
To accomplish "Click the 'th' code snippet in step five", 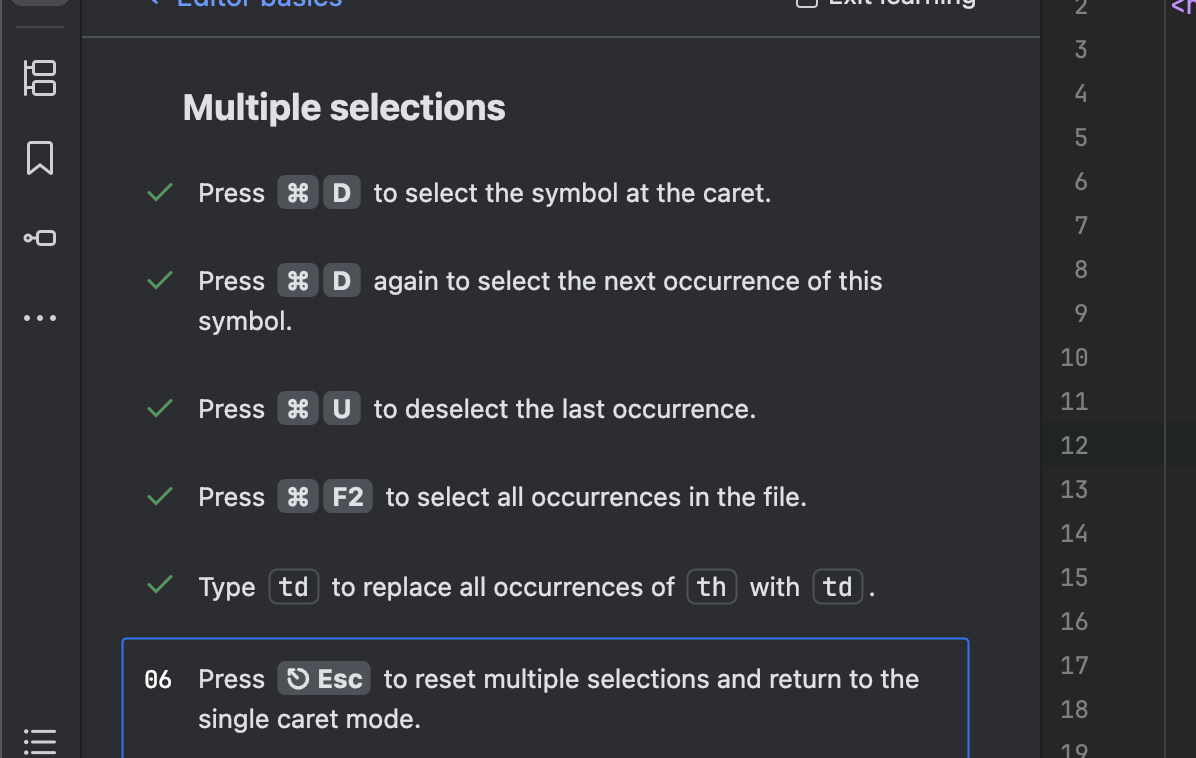I will click(712, 587).
